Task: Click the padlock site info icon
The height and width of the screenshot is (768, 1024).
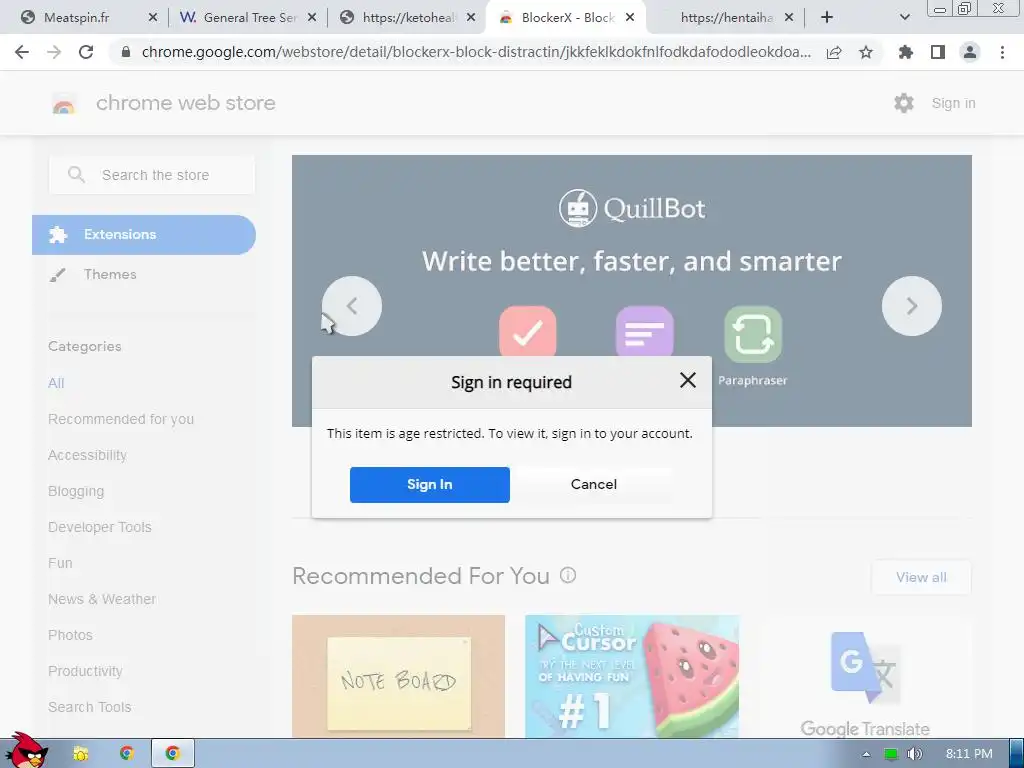Action: tap(126, 52)
